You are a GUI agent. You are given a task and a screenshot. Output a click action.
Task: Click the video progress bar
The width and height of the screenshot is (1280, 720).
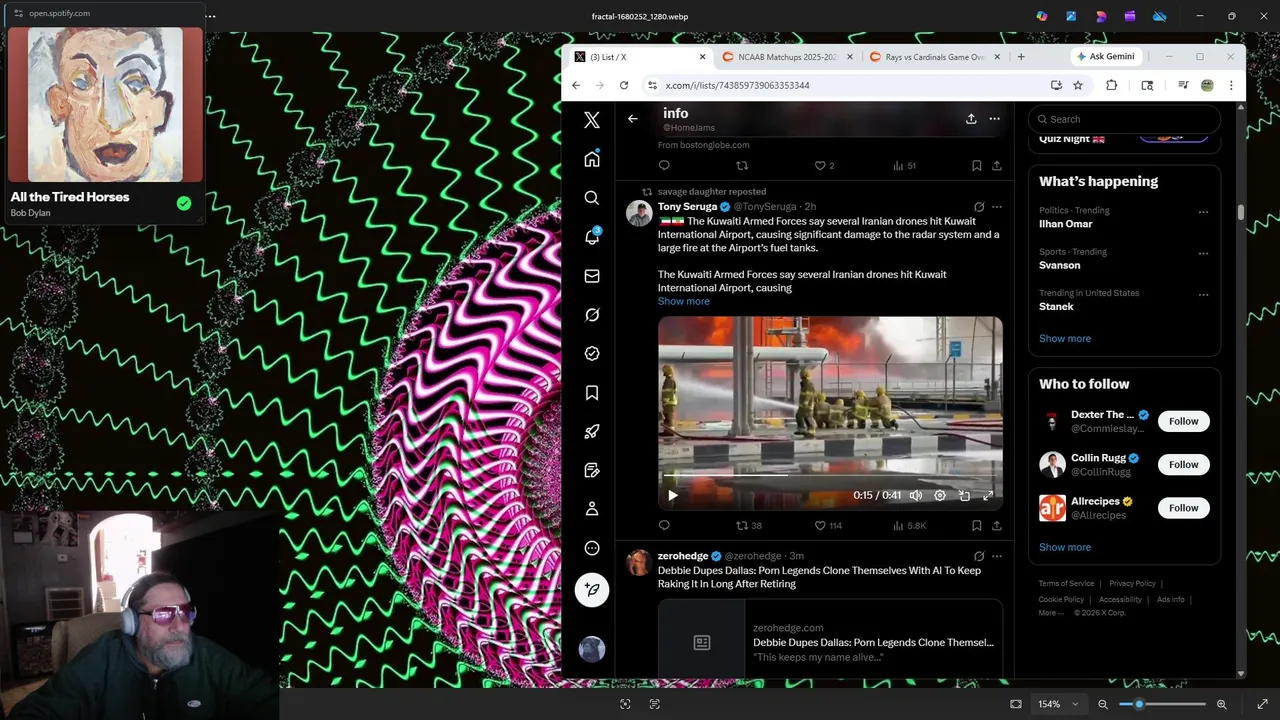(x=830, y=476)
